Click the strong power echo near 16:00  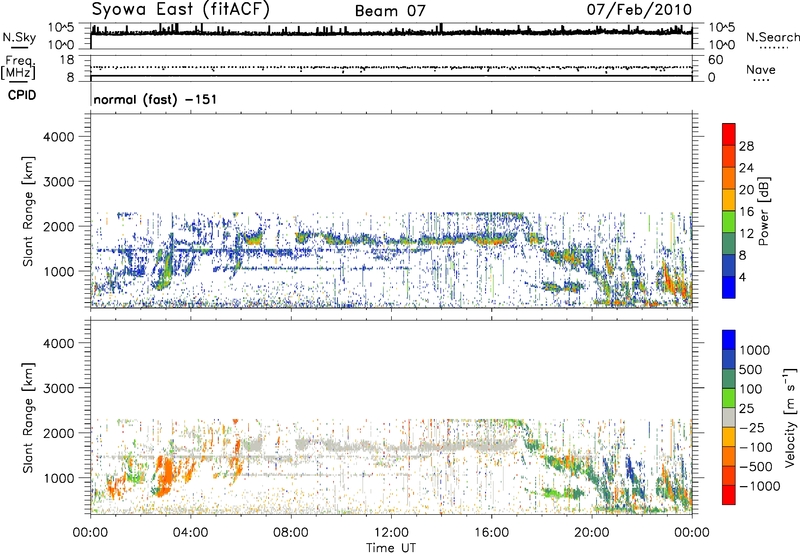coord(492,238)
